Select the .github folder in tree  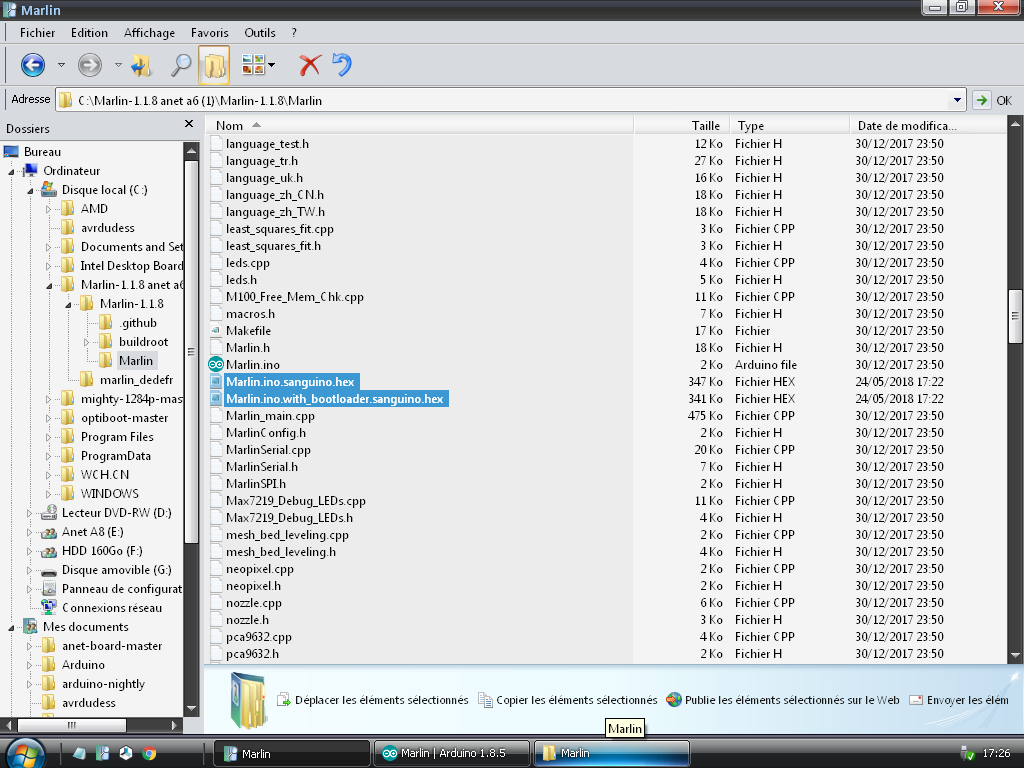pos(138,323)
